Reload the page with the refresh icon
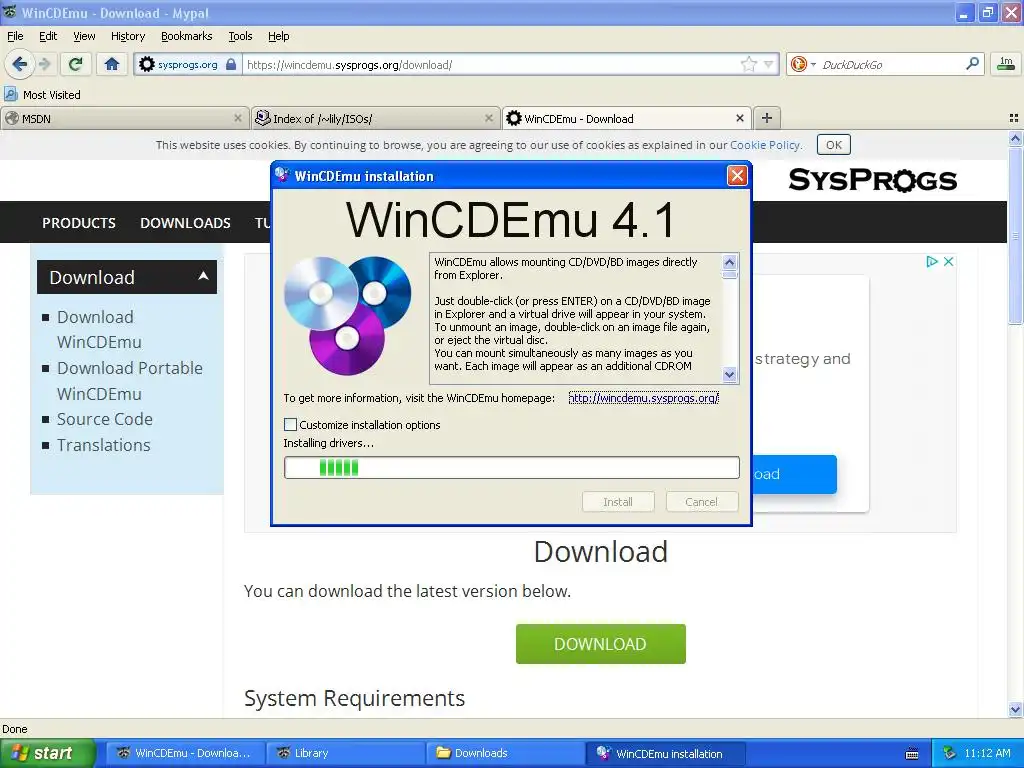Image resolution: width=1024 pixels, height=768 pixels. click(75, 64)
